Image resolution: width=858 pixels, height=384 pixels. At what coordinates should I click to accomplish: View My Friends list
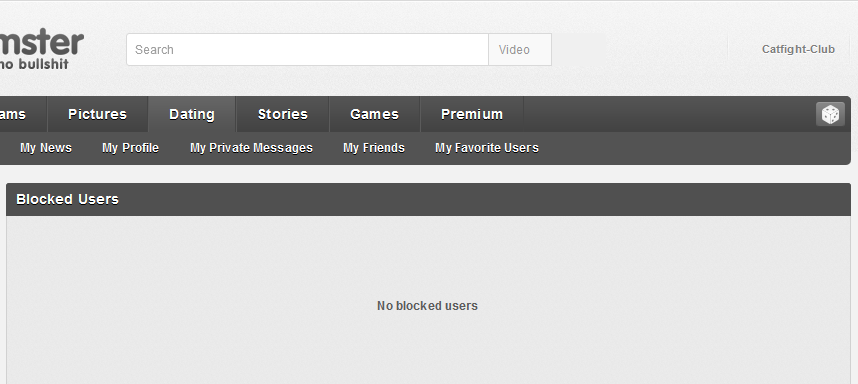click(x=374, y=148)
